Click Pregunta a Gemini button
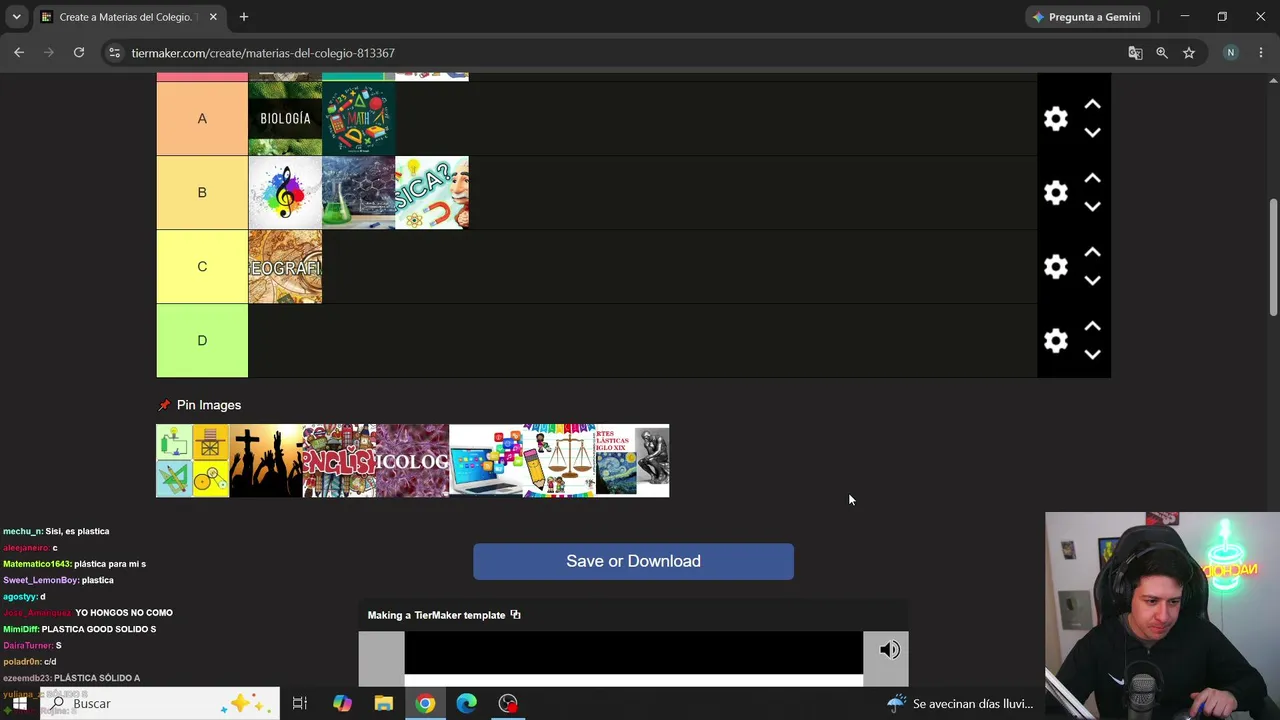The width and height of the screenshot is (1280, 720). (x=1087, y=17)
